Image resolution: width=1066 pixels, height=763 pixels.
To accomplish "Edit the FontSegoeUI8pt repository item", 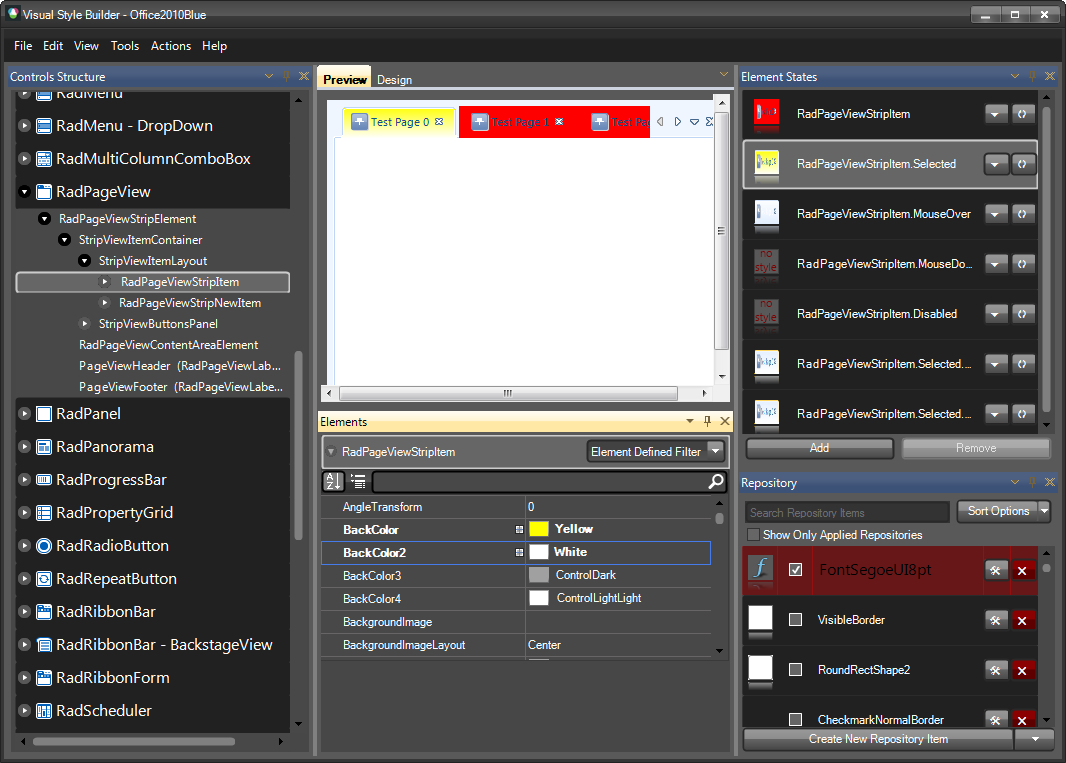I will pos(995,571).
